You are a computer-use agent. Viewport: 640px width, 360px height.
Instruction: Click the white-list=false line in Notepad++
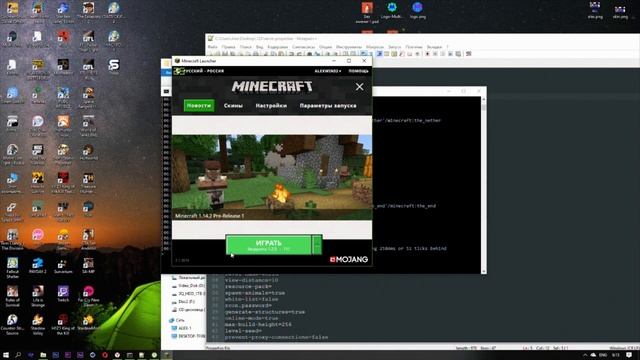click(251, 299)
